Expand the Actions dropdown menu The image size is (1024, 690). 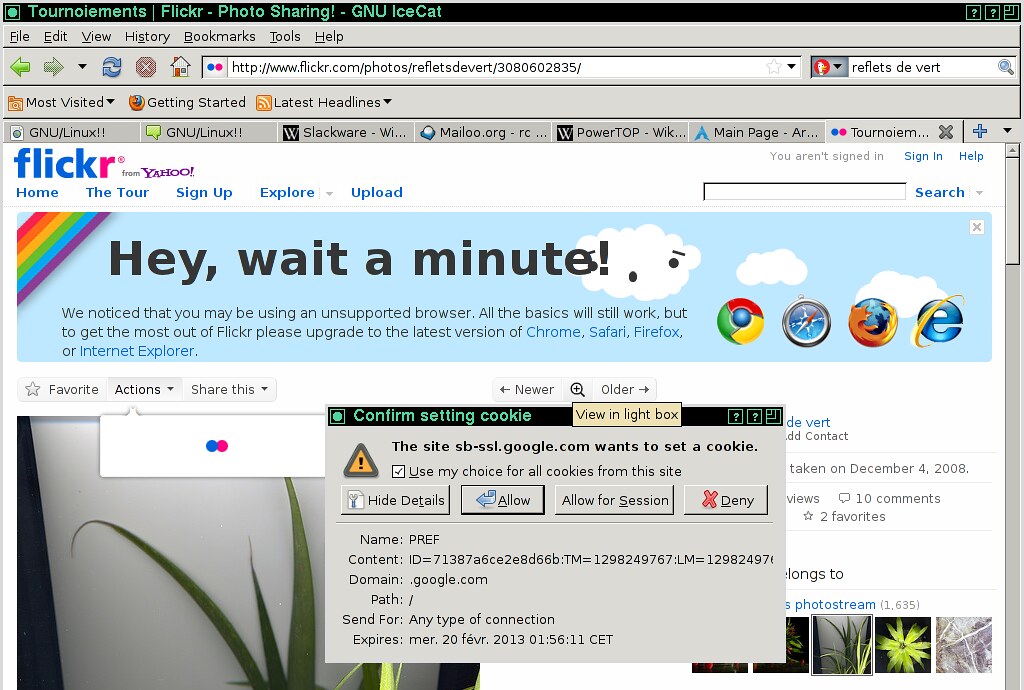click(x=144, y=389)
